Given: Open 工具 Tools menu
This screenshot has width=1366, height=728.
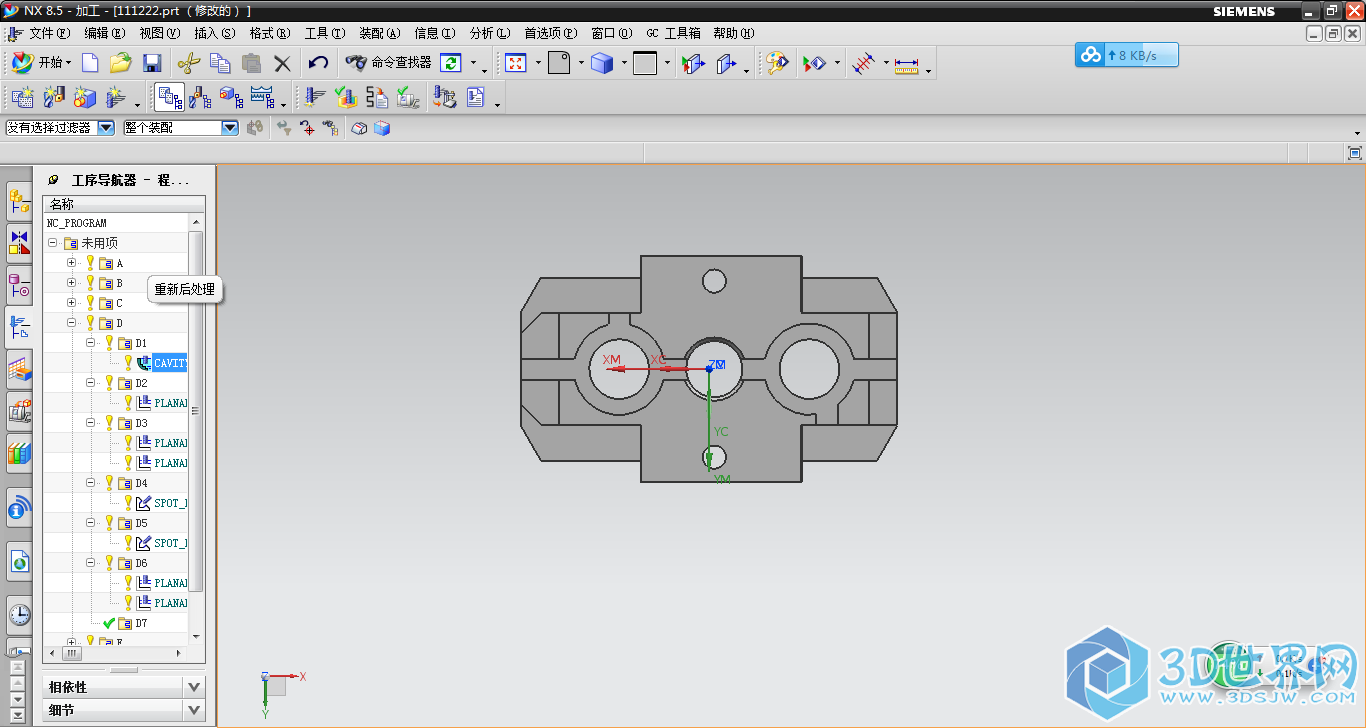Looking at the screenshot, I should [325, 33].
